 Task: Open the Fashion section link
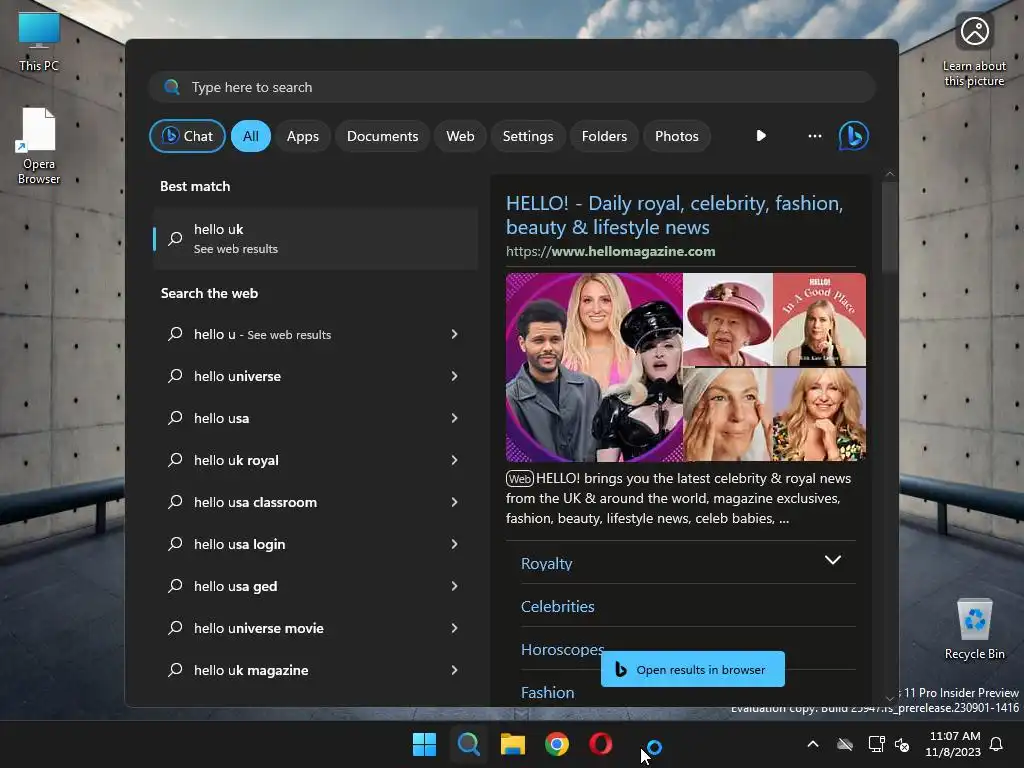547,692
